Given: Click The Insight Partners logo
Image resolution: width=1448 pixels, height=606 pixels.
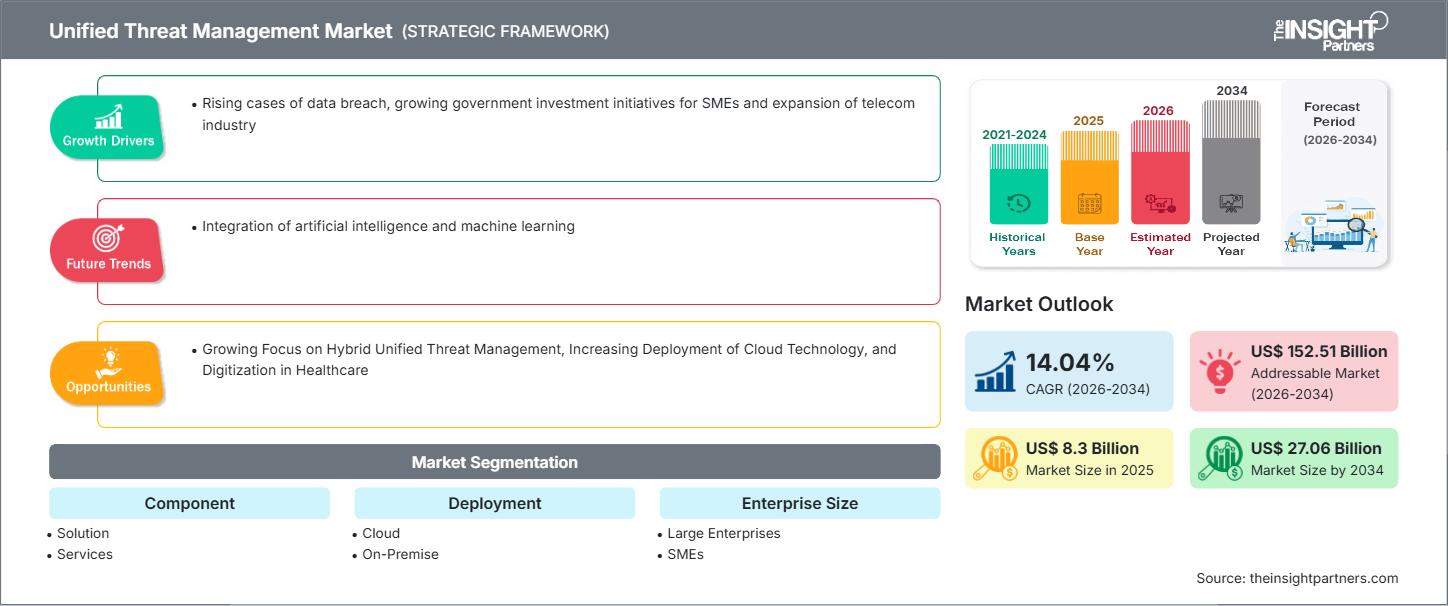Looking at the screenshot, I should (1329, 30).
